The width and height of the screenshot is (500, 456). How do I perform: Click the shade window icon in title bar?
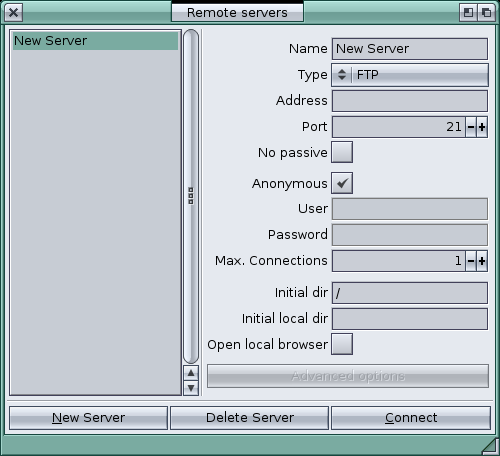click(x=468, y=13)
